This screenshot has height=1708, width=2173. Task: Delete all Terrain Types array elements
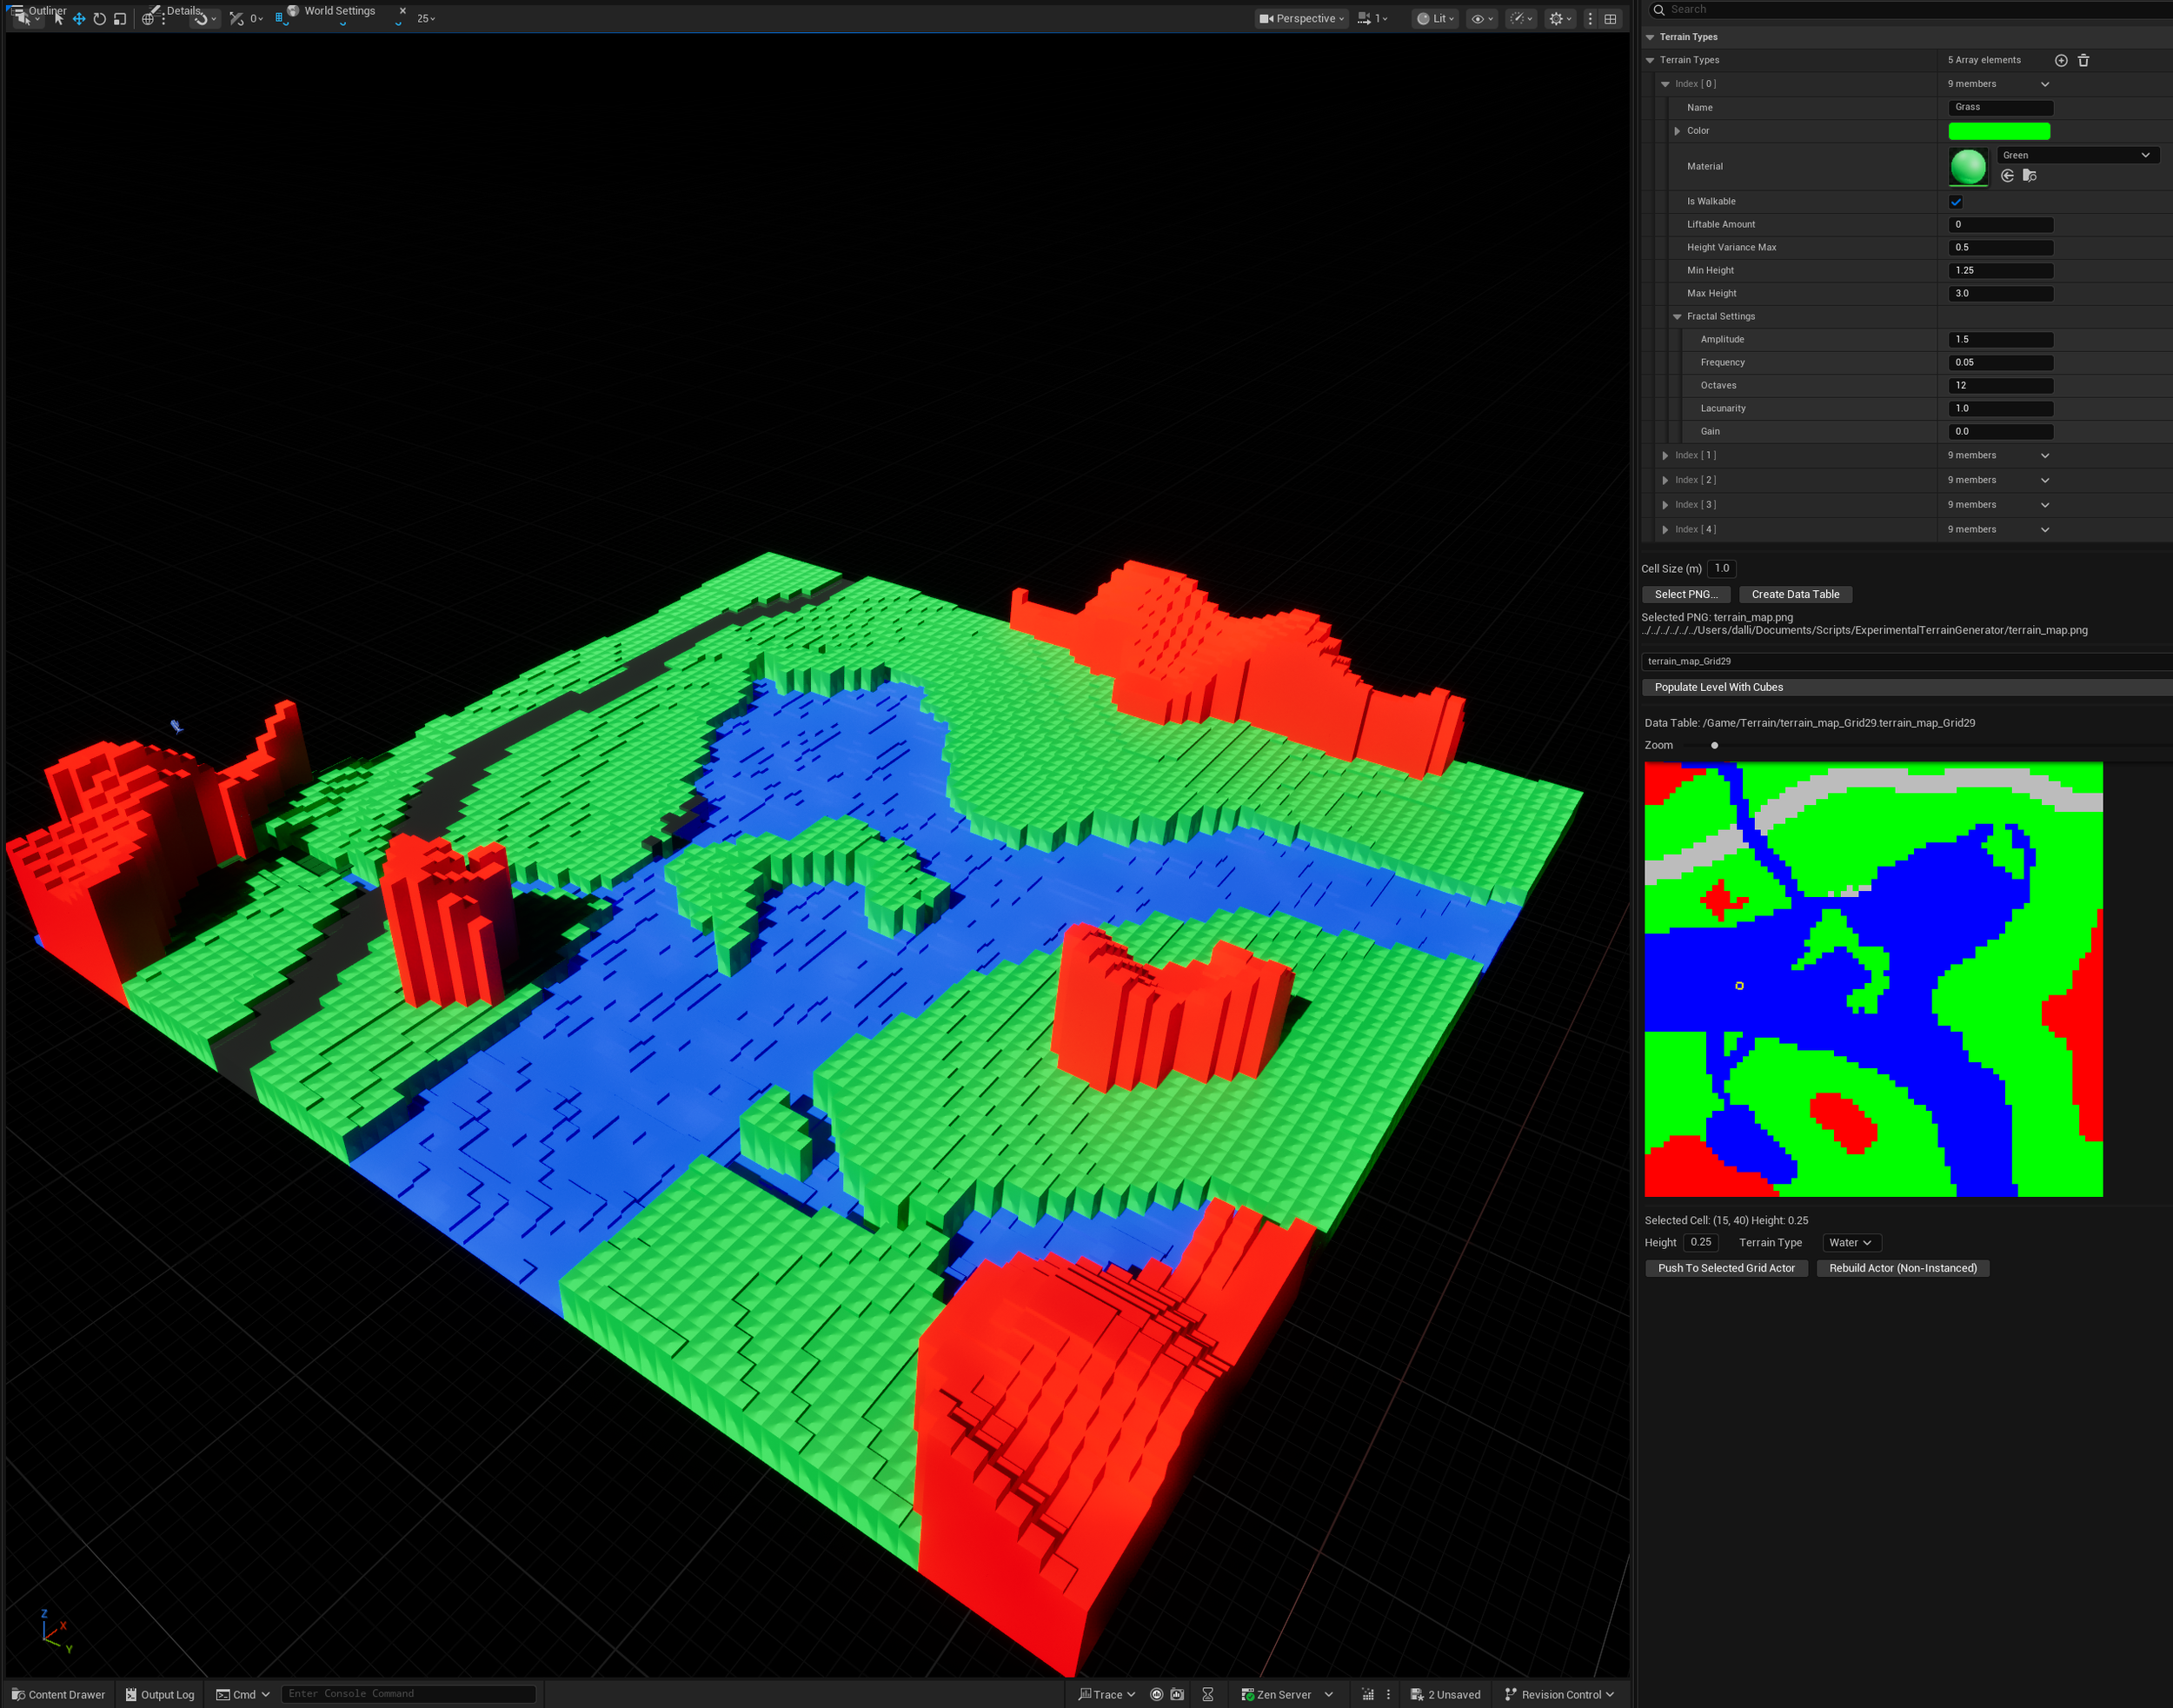(2083, 60)
